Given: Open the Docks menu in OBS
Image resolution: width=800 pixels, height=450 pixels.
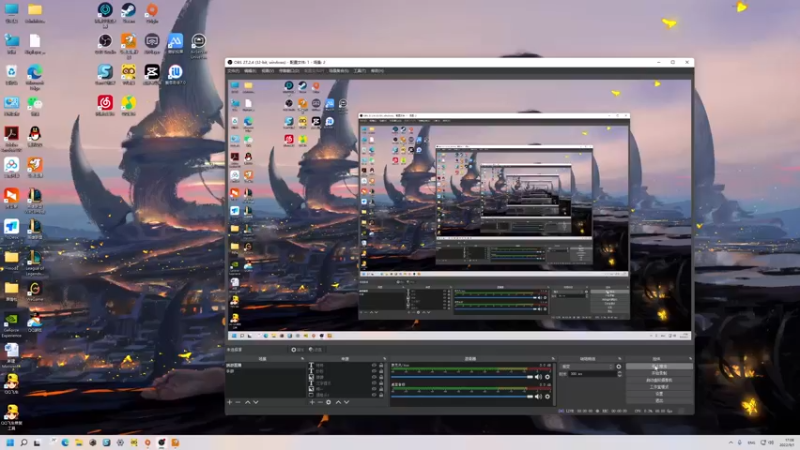Looking at the screenshot, I should pyautogui.click(x=289, y=71).
